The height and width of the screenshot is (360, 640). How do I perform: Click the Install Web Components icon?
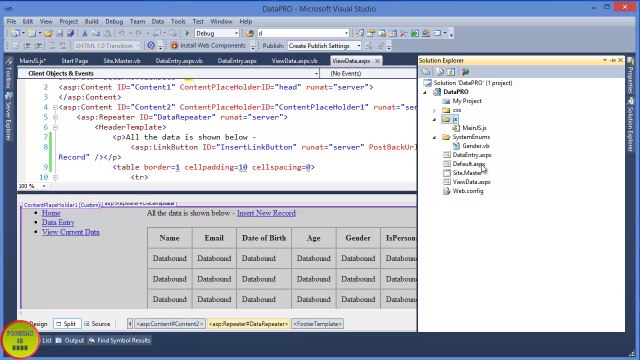[x=175, y=46]
